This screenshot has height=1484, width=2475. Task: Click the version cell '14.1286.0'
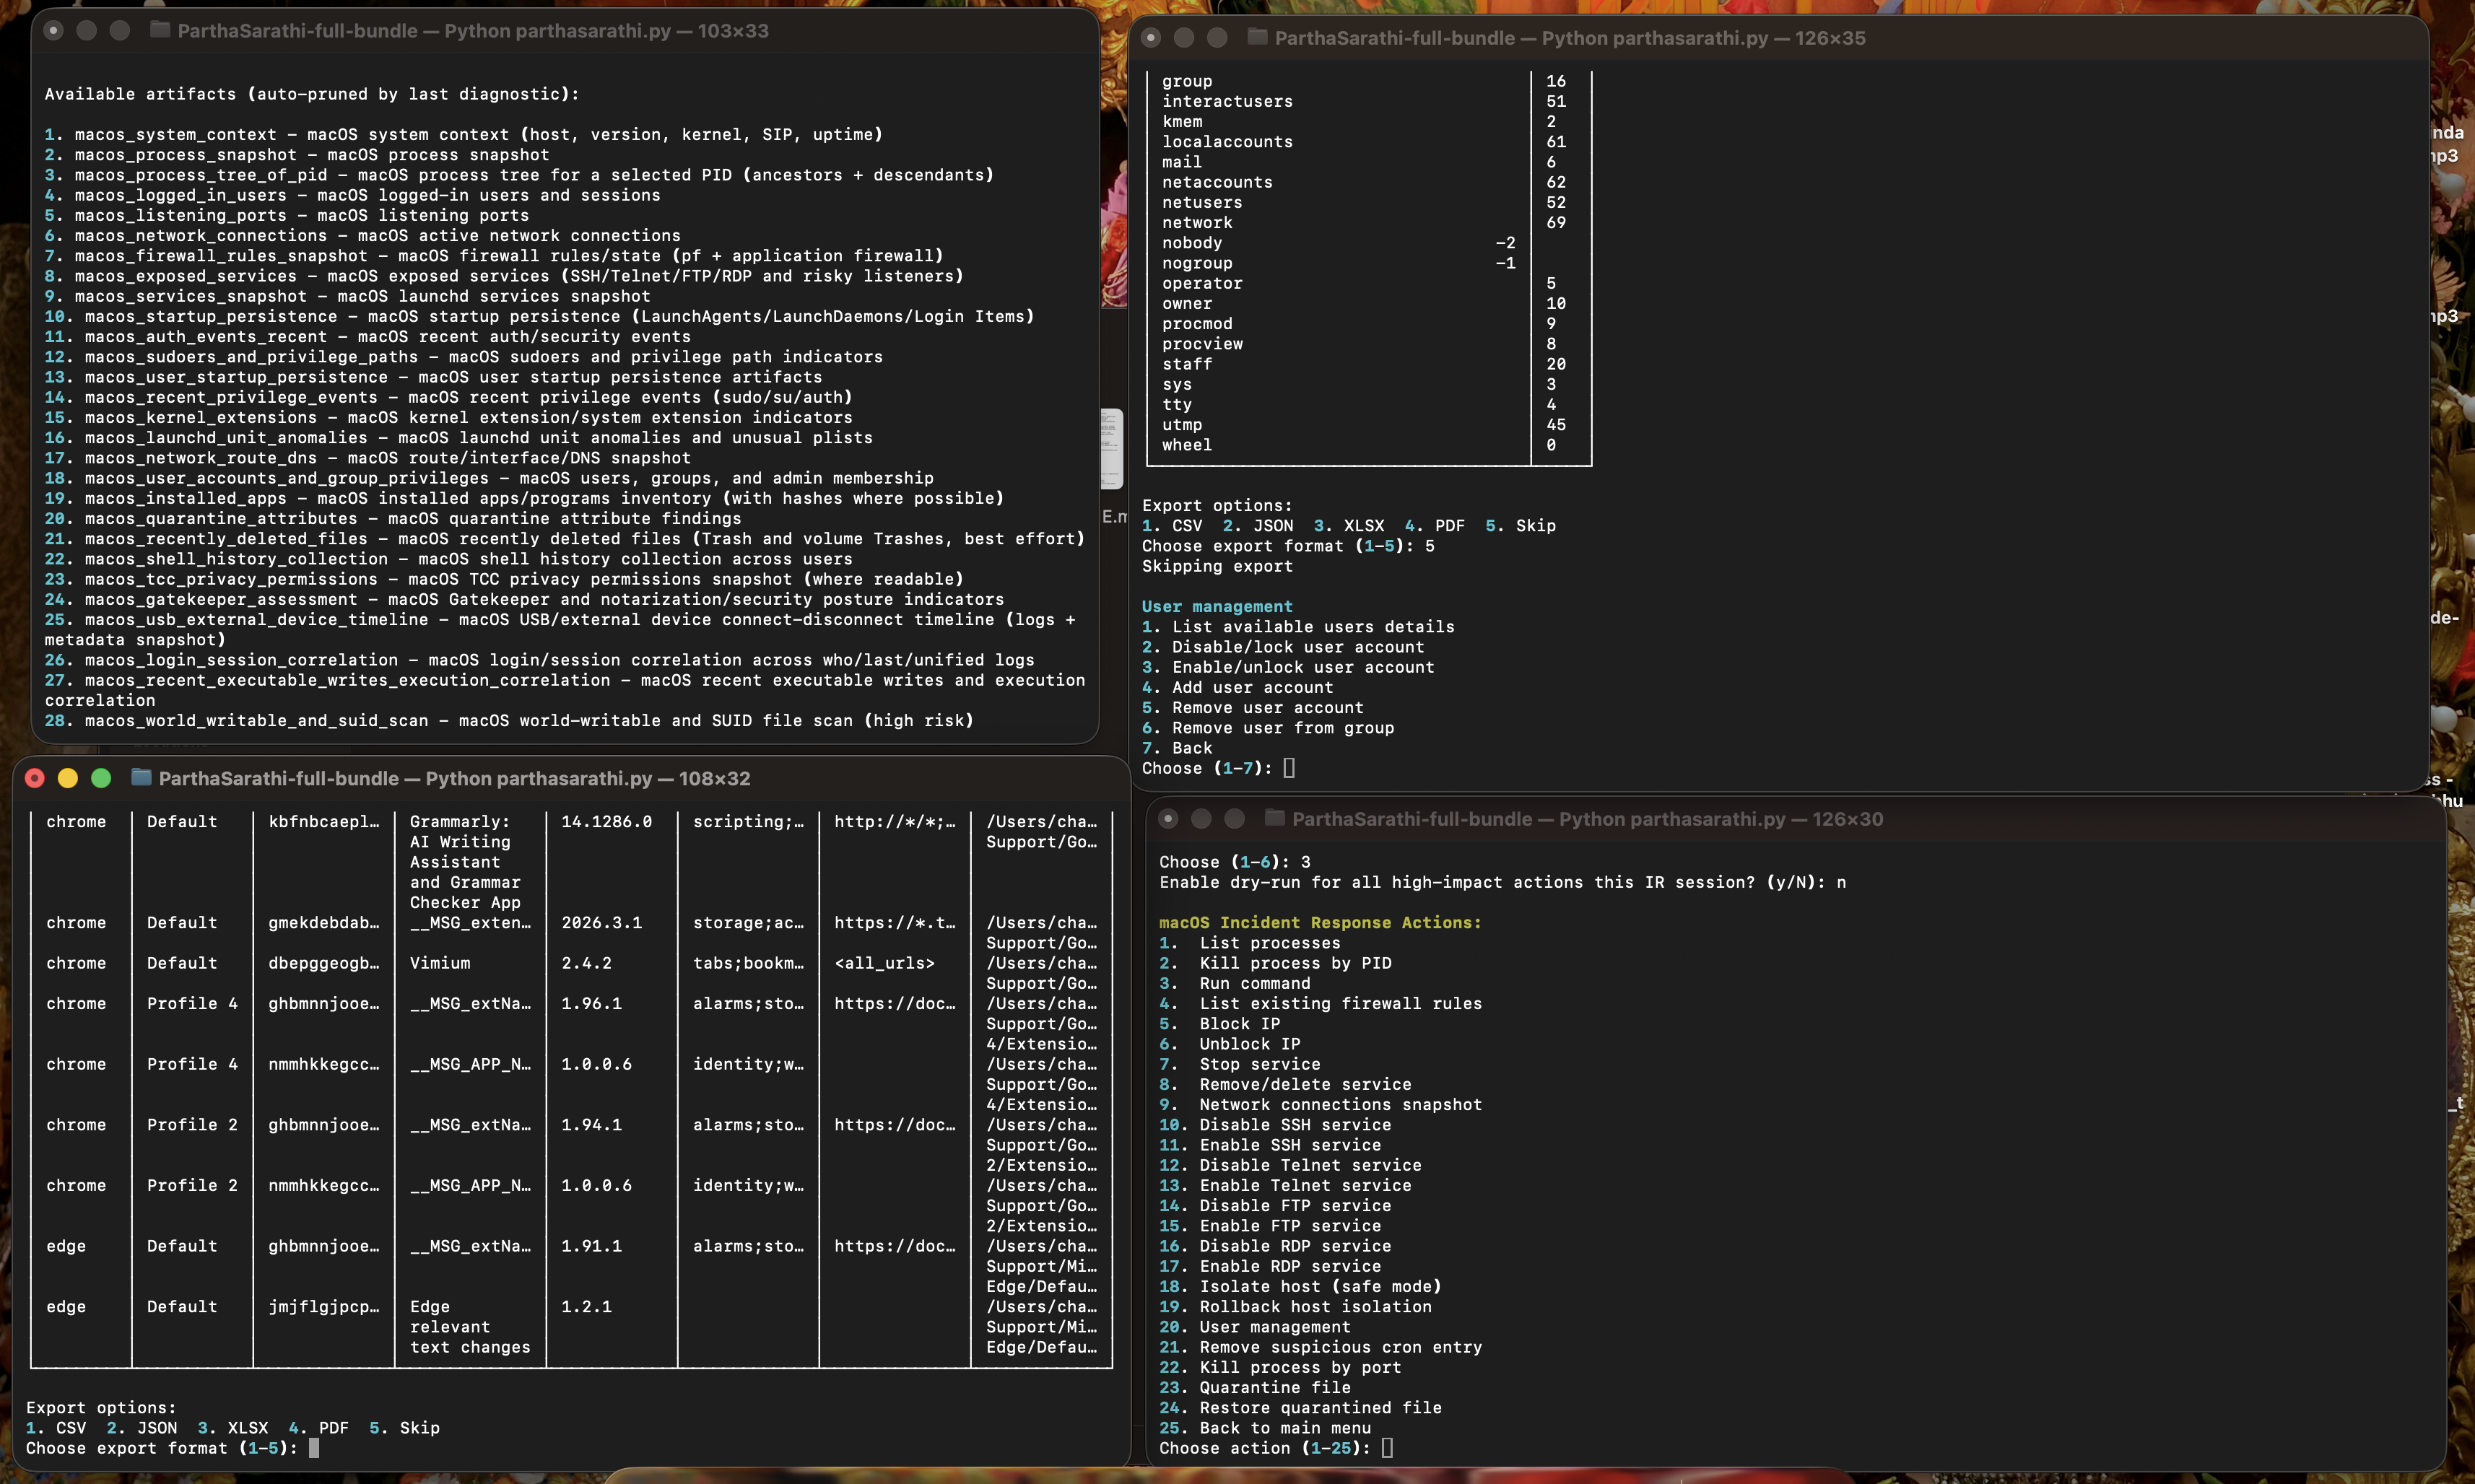click(607, 821)
